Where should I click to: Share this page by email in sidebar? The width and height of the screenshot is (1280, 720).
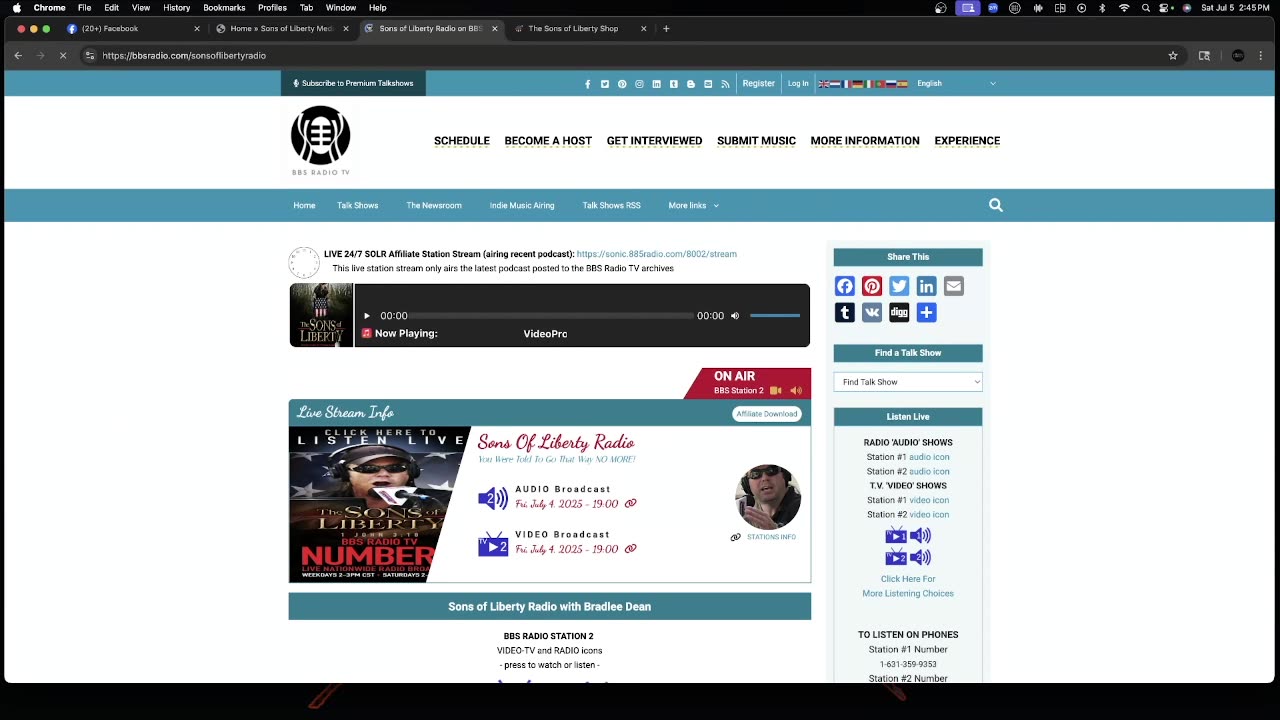coord(953,287)
